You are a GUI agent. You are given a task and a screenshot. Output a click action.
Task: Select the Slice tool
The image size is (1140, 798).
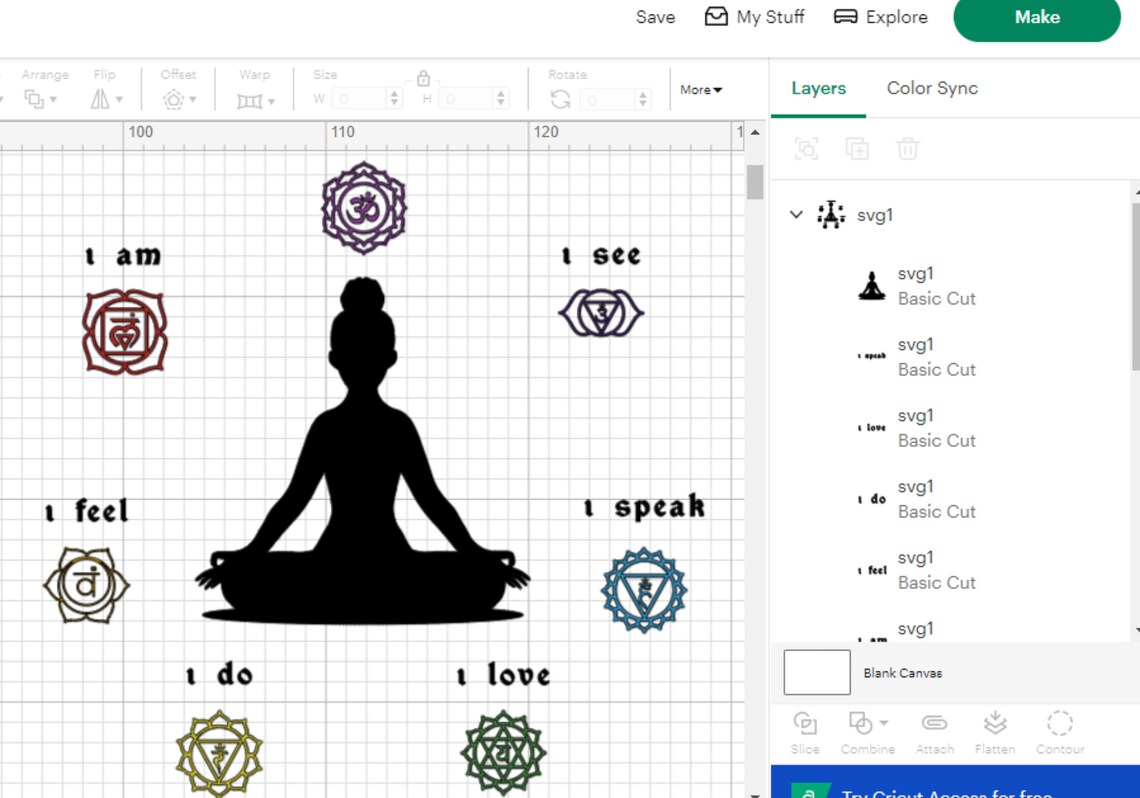[x=805, y=730]
